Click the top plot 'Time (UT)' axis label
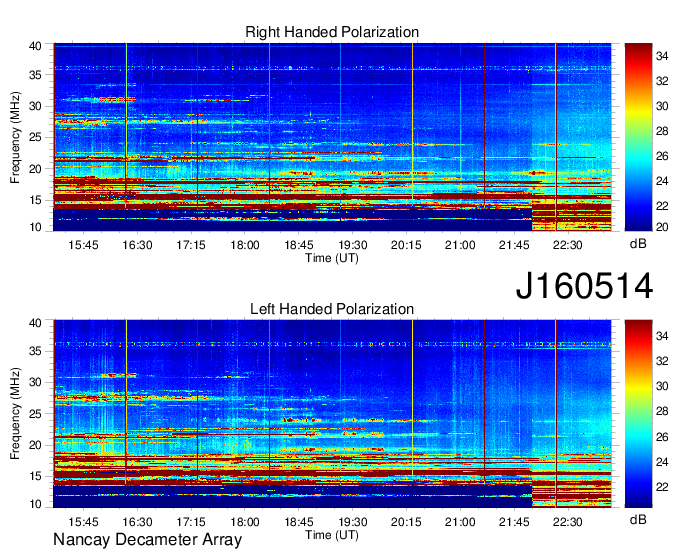Image resolution: width=680 pixels, height=552 pixels. 332,258
